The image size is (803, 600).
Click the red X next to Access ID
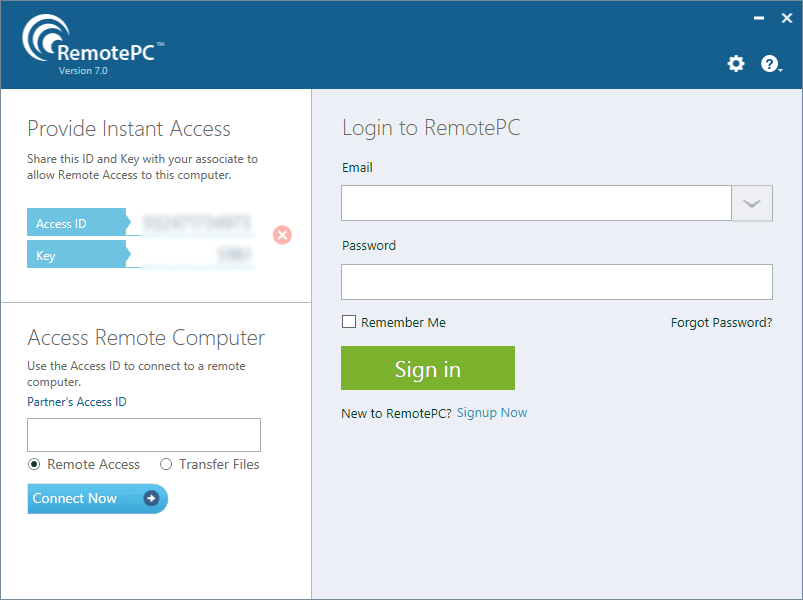point(282,235)
